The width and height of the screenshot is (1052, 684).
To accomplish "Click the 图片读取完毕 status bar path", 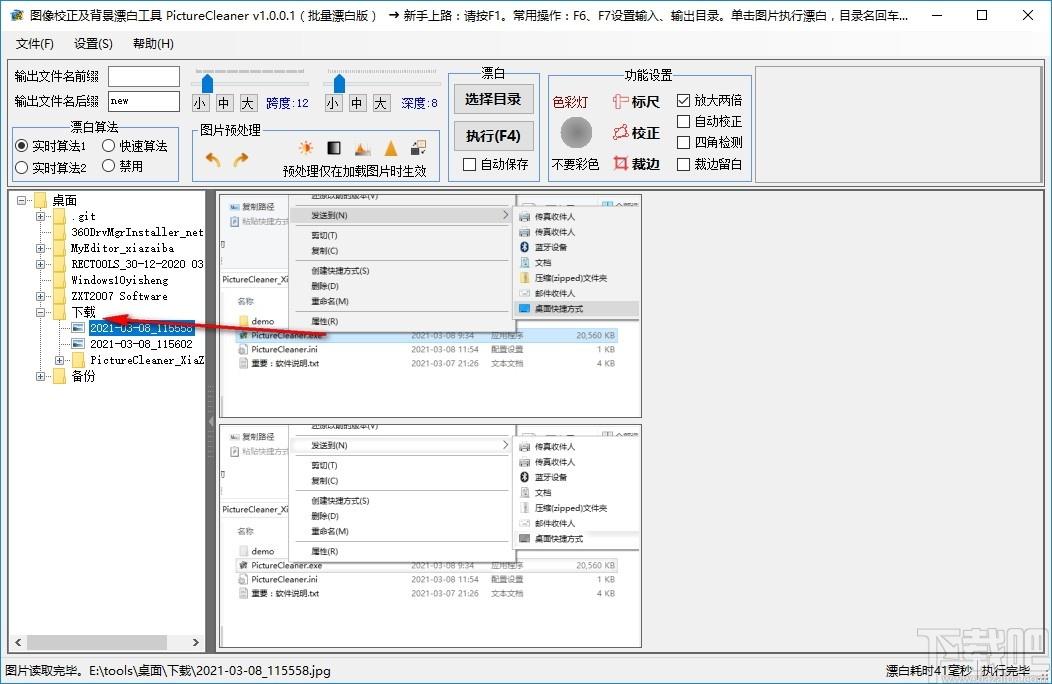I will [168, 671].
